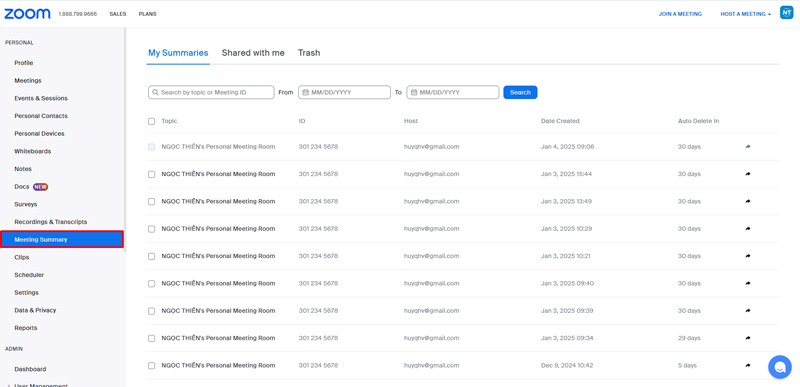Open the NT profile avatar
The height and width of the screenshot is (387, 800).
tap(786, 13)
